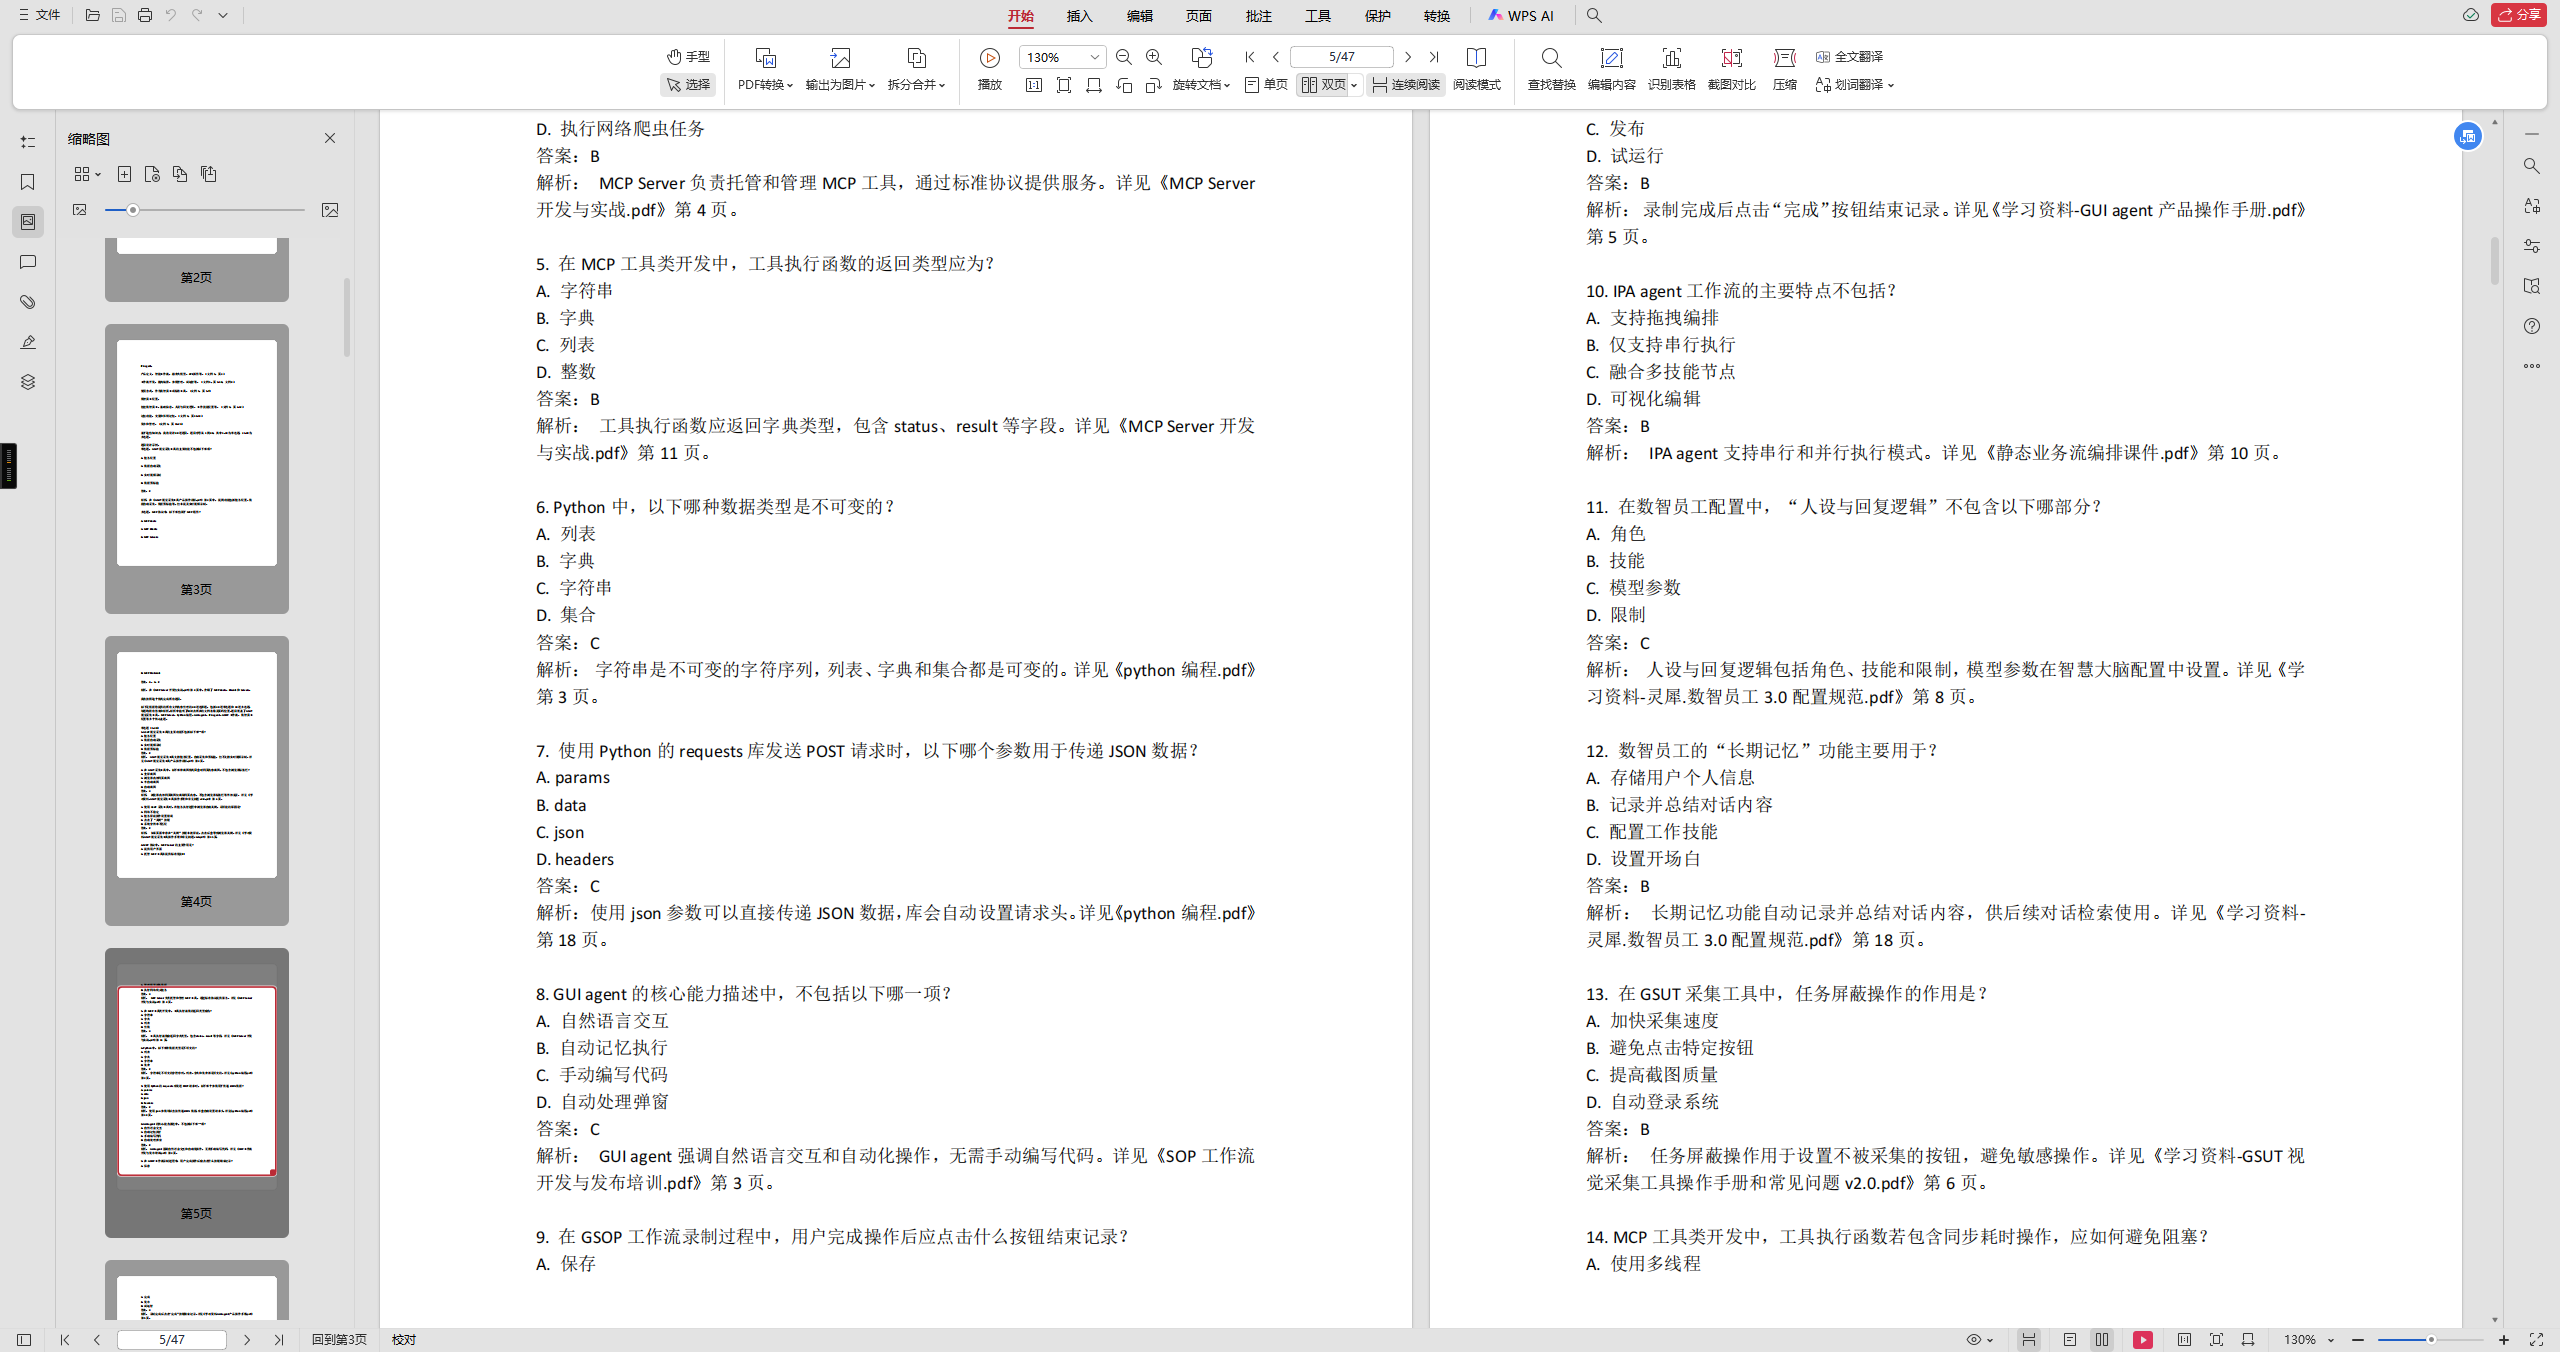Enable the hand tool mode
The image size is (2560, 1352).
click(688, 57)
